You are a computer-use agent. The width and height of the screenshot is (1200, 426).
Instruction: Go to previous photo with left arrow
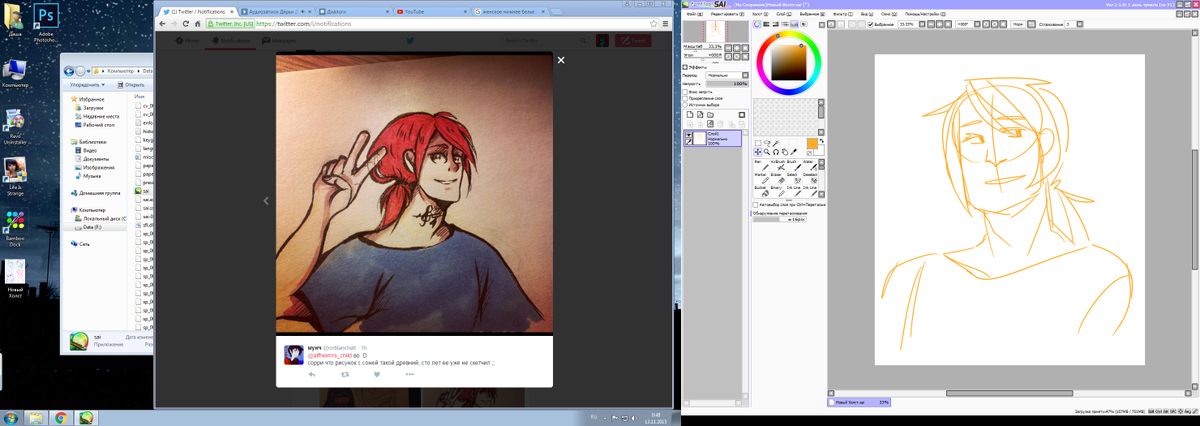(266, 201)
